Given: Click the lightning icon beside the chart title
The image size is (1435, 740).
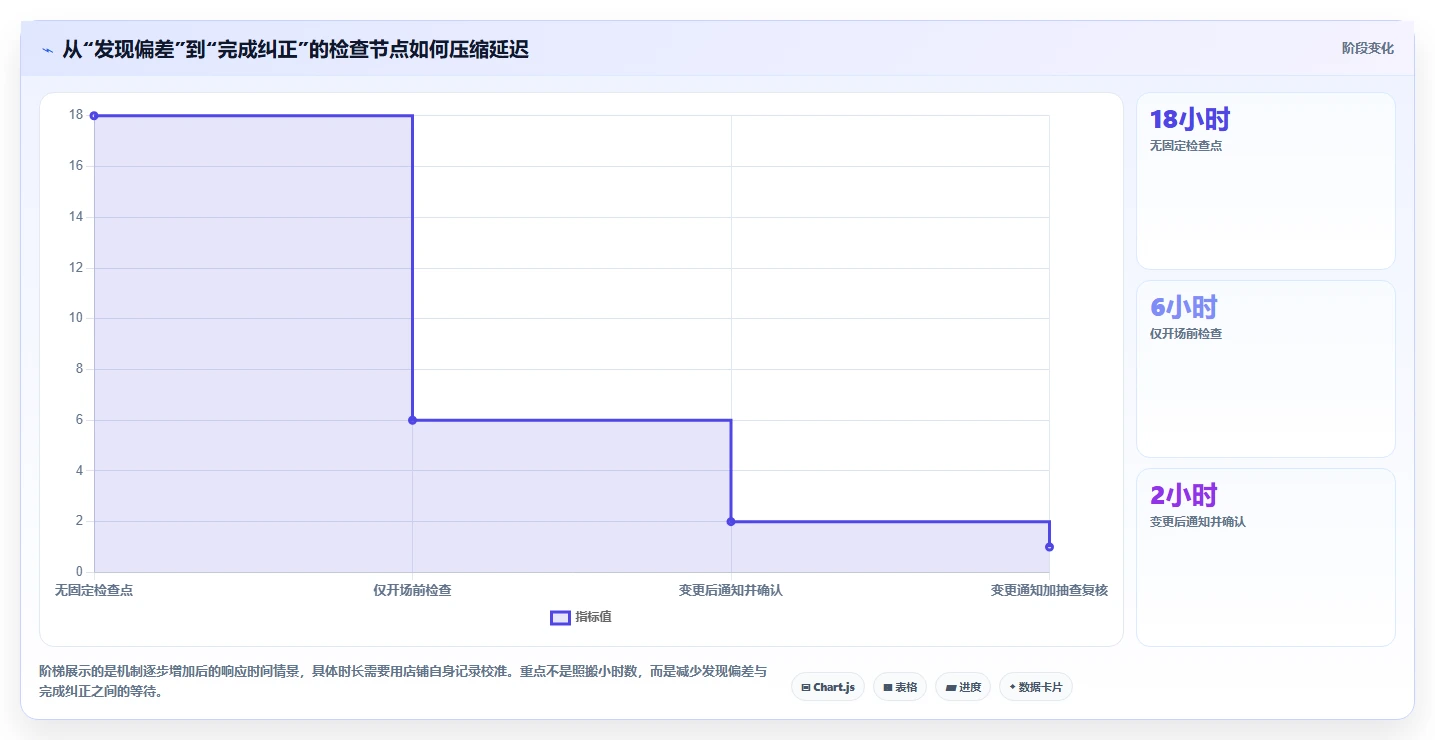Looking at the screenshot, I should pos(48,50).
